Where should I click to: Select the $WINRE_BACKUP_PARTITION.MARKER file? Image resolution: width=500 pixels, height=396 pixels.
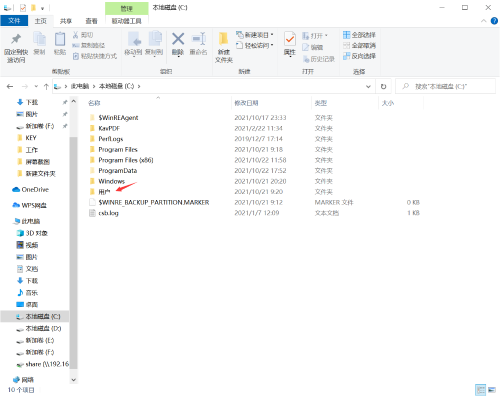pos(154,202)
